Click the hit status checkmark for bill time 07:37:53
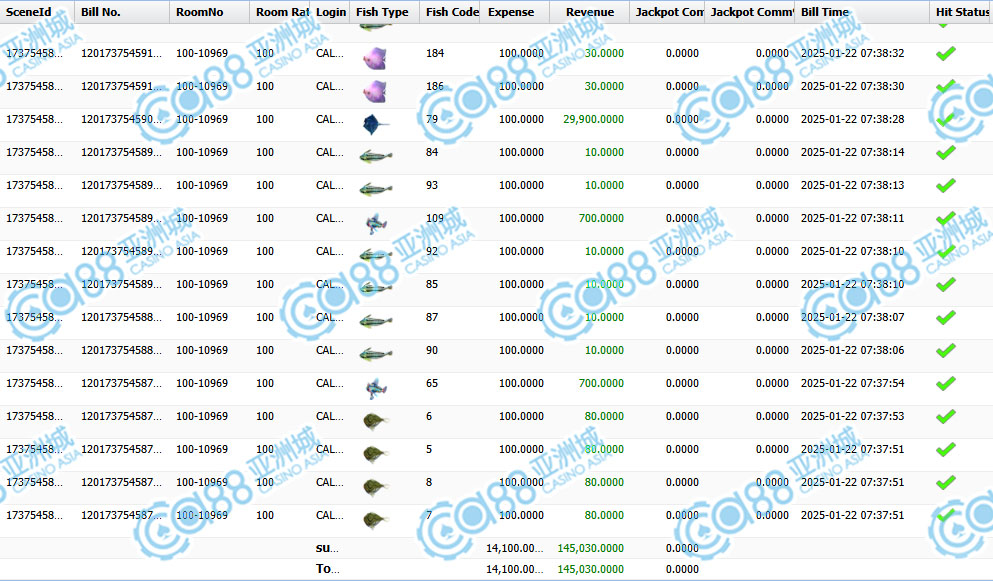Viewport: 993px width, 581px height. [946, 416]
